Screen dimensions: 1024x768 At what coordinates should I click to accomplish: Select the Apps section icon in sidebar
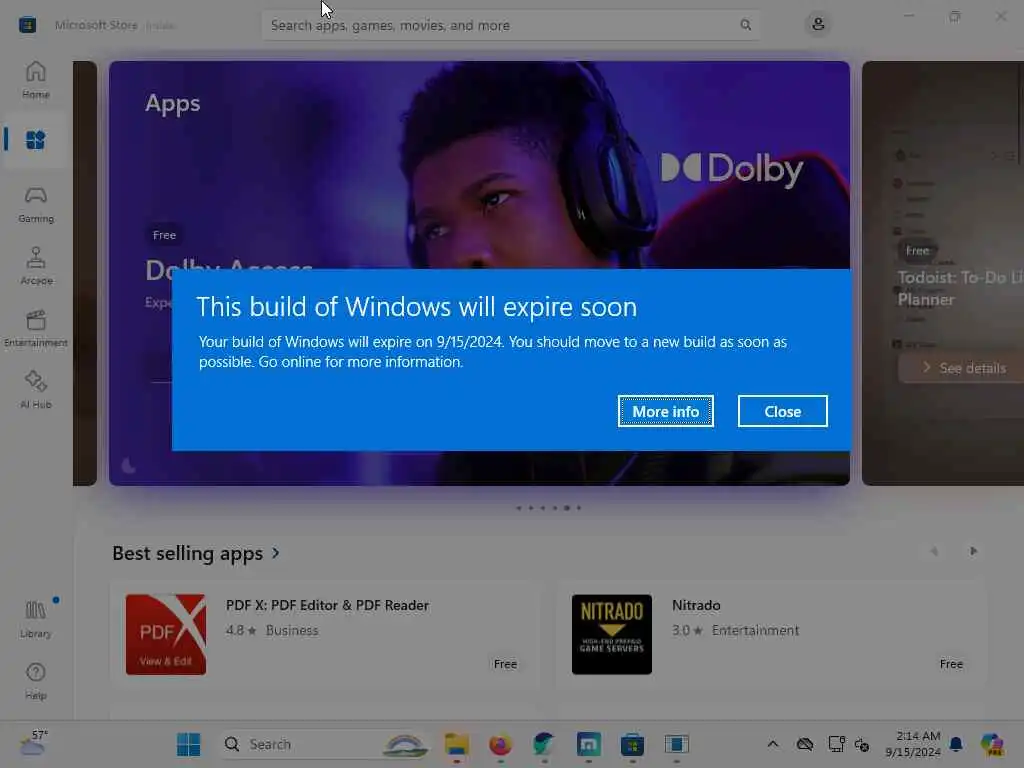(36, 140)
